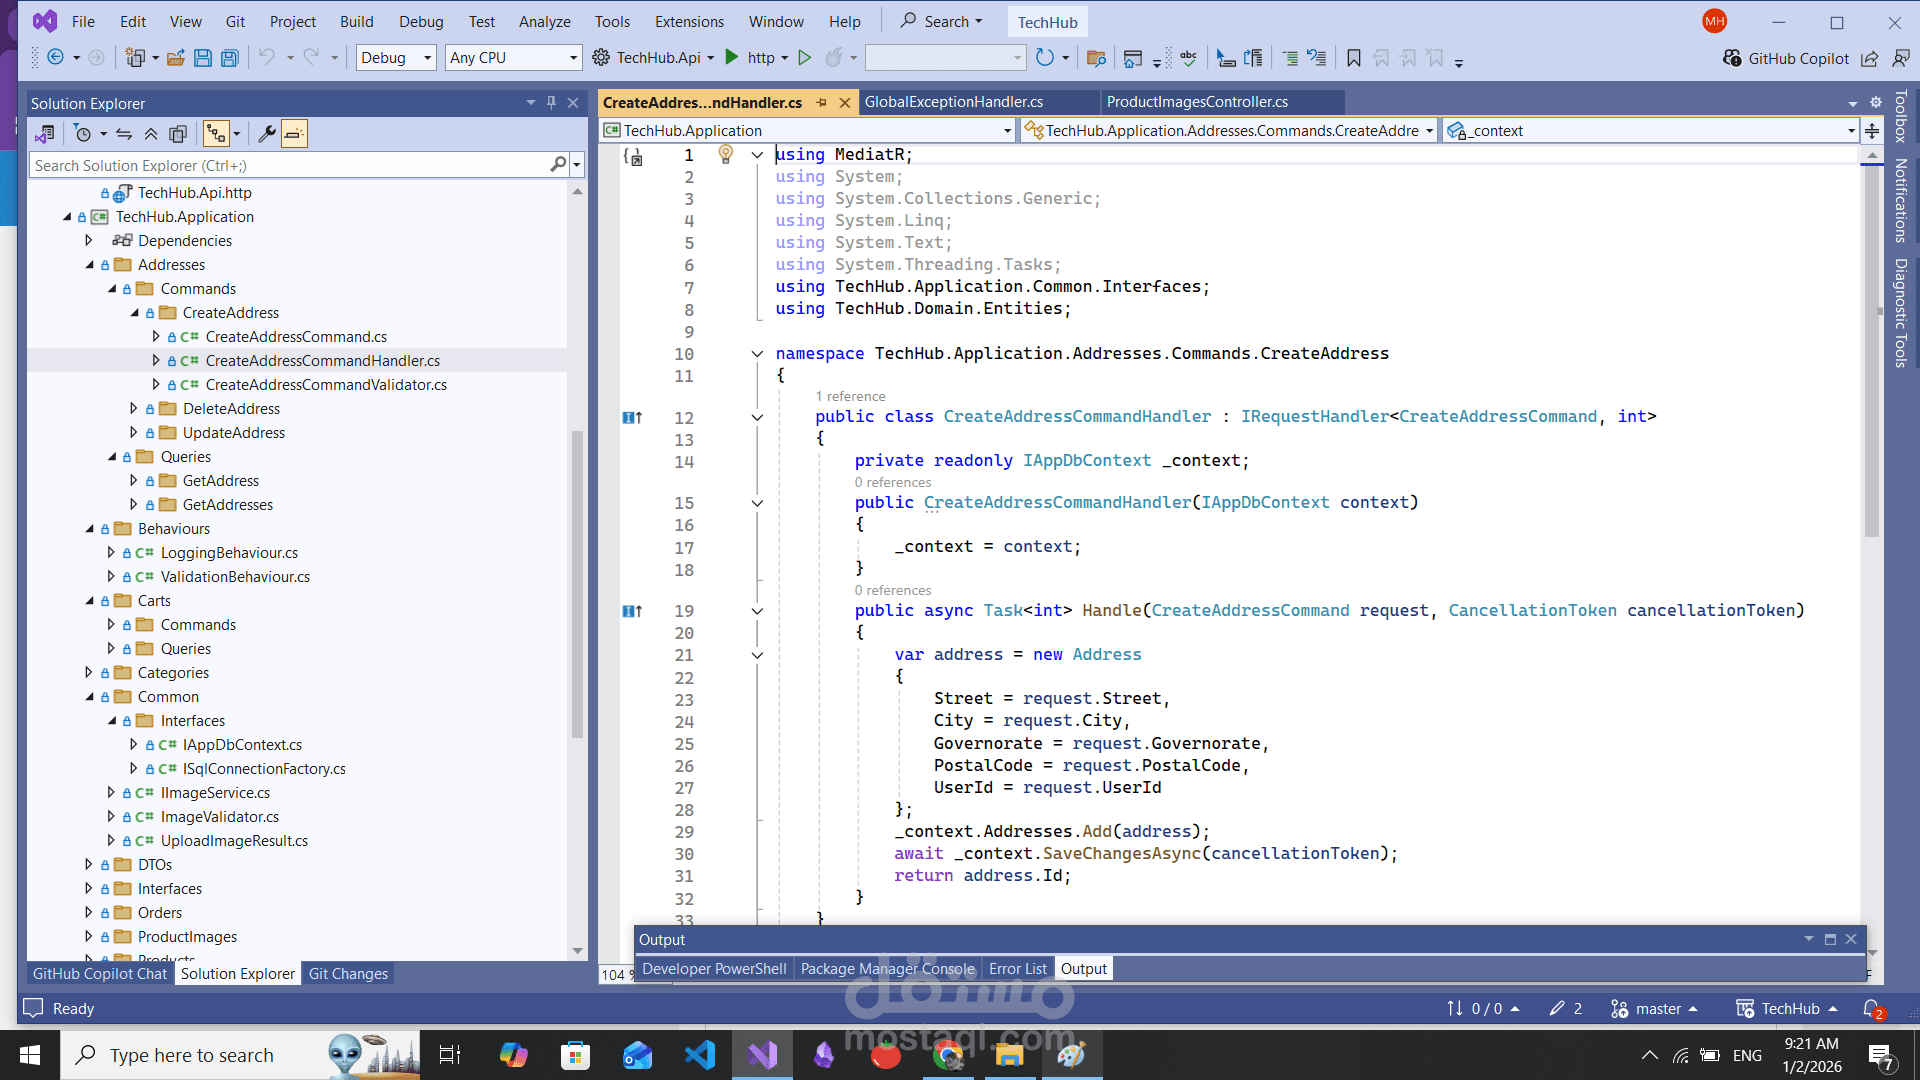Image resolution: width=1920 pixels, height=1080 pixels.
Task: Click the master branch button in status bar
Action: coord(1656,1008)
